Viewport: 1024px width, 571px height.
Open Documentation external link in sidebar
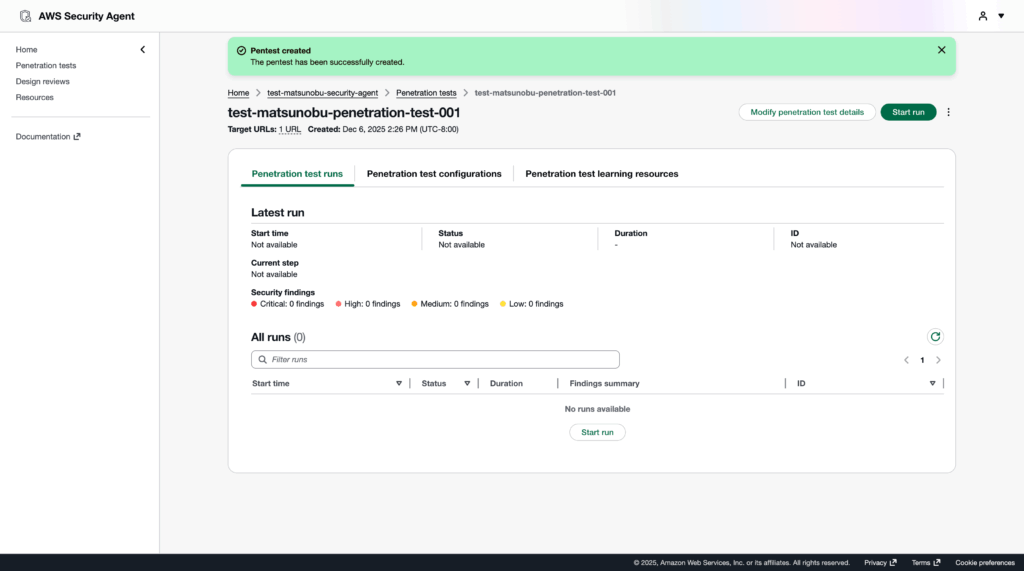click(x=48, y=137)
